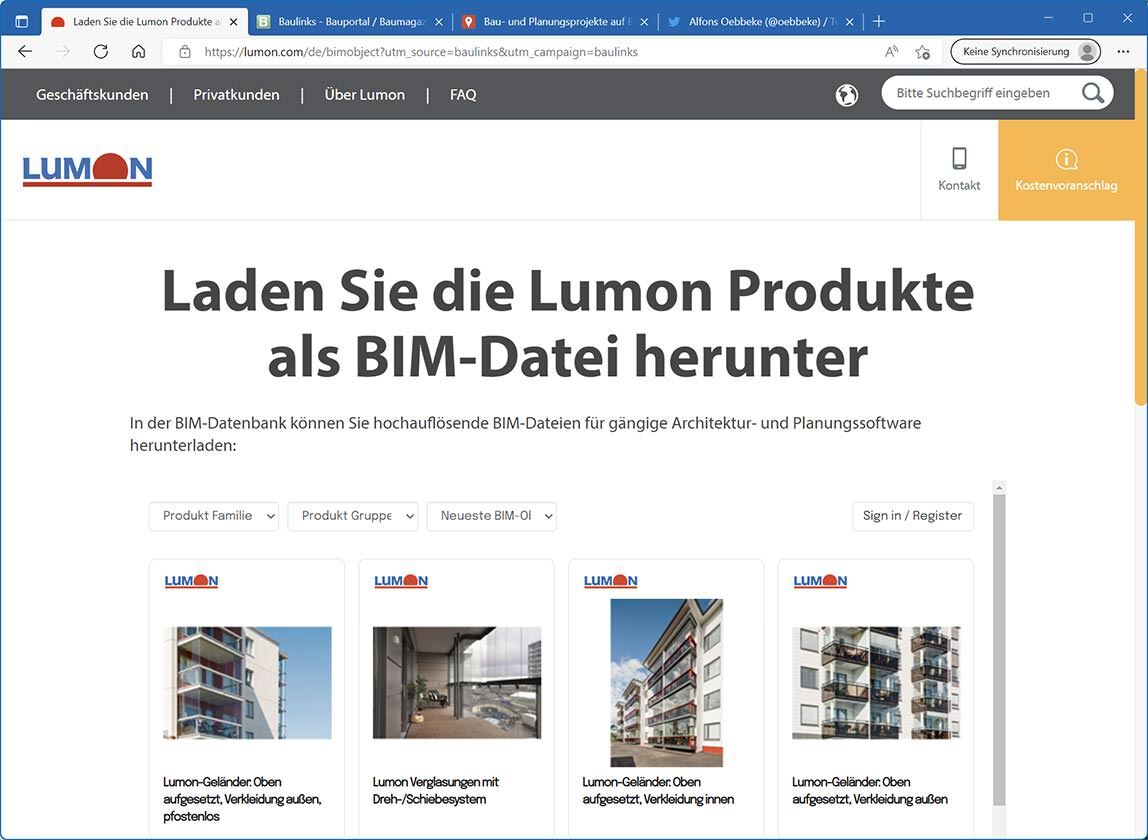Open 'Lumon Verglasungen mit Dreh-/Schiebesystem' title
This screenshot has height=840, width=1148.
(436, 790)
